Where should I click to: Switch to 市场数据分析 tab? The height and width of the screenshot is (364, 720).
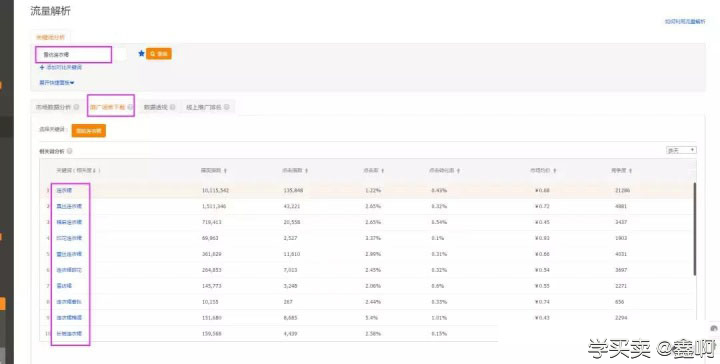tap(53, 107)
